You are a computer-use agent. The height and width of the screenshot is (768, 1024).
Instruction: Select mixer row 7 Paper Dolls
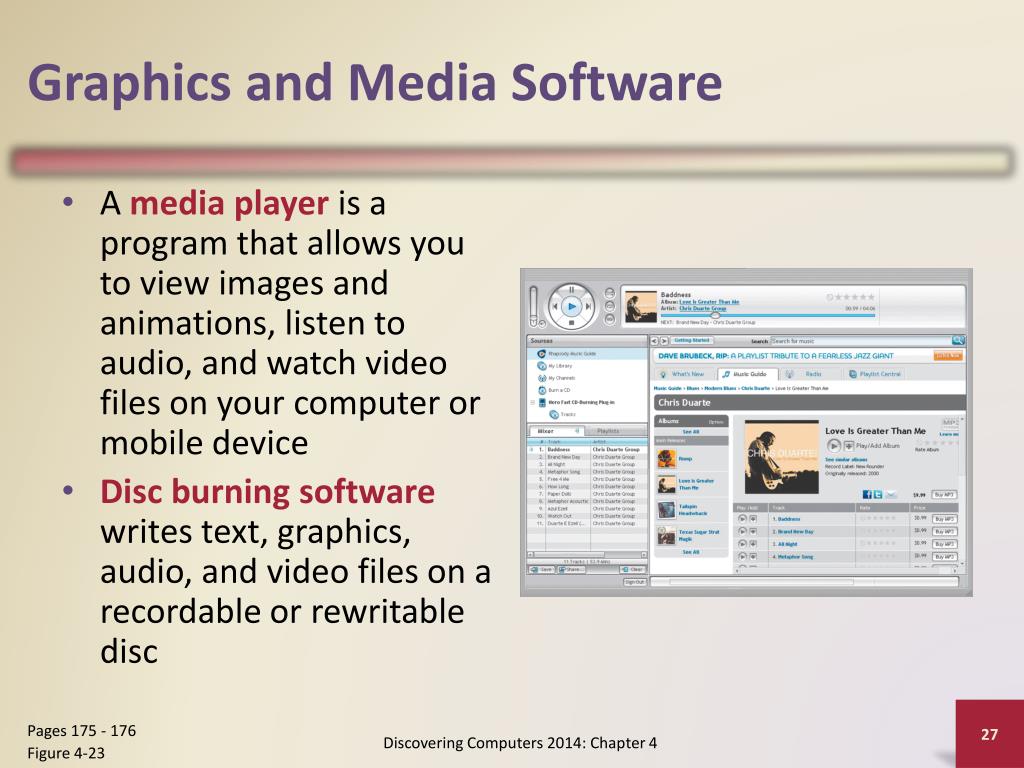pyautogui.click(x=587, y=494)
